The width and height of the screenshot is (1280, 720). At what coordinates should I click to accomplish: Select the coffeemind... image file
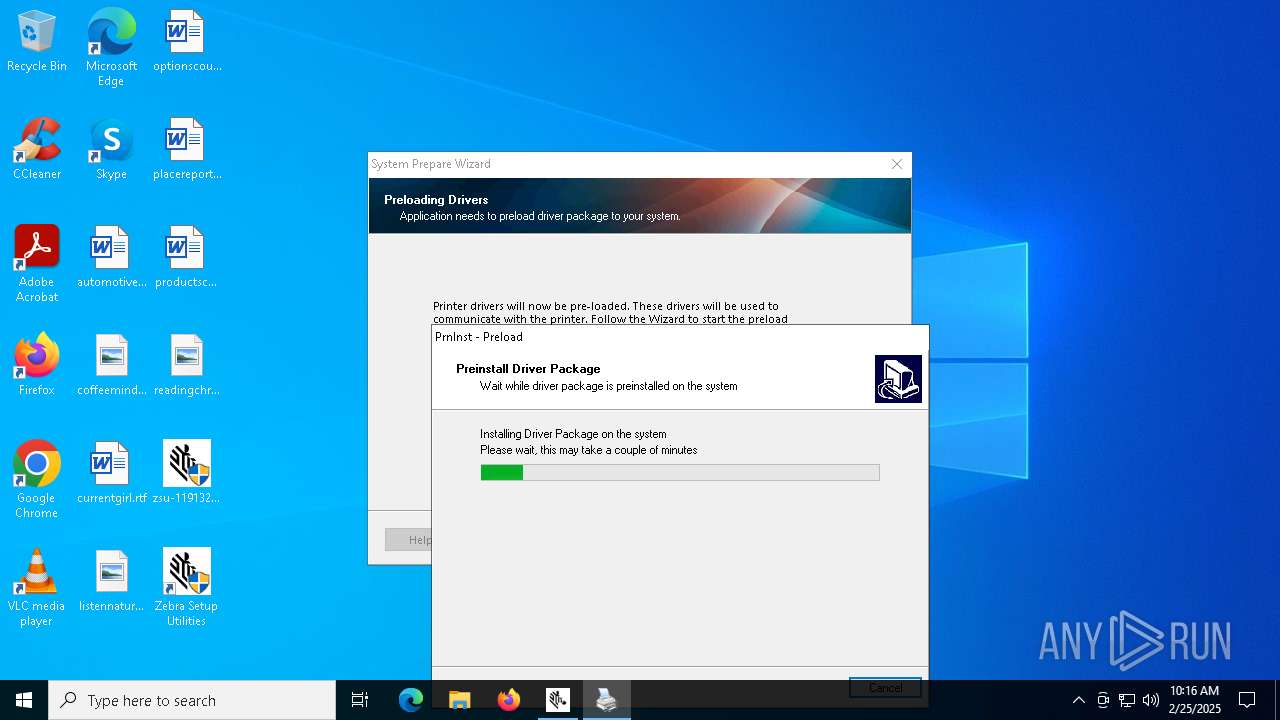click(111, 366)
